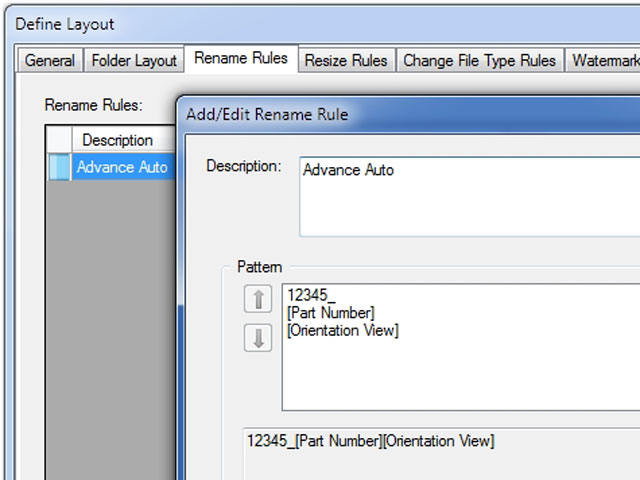Screen dimensions: 640x480
Task: Select the Advance Auto rule row
Action: [122, 167]
